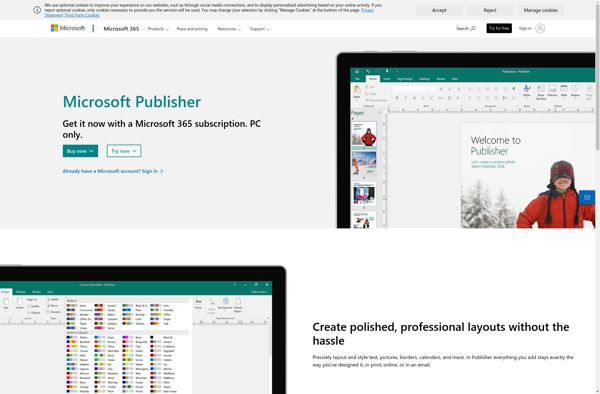The image size is (600, 394).
Task: Open the Privacy Statement link
Action: [x=367, y=10]
